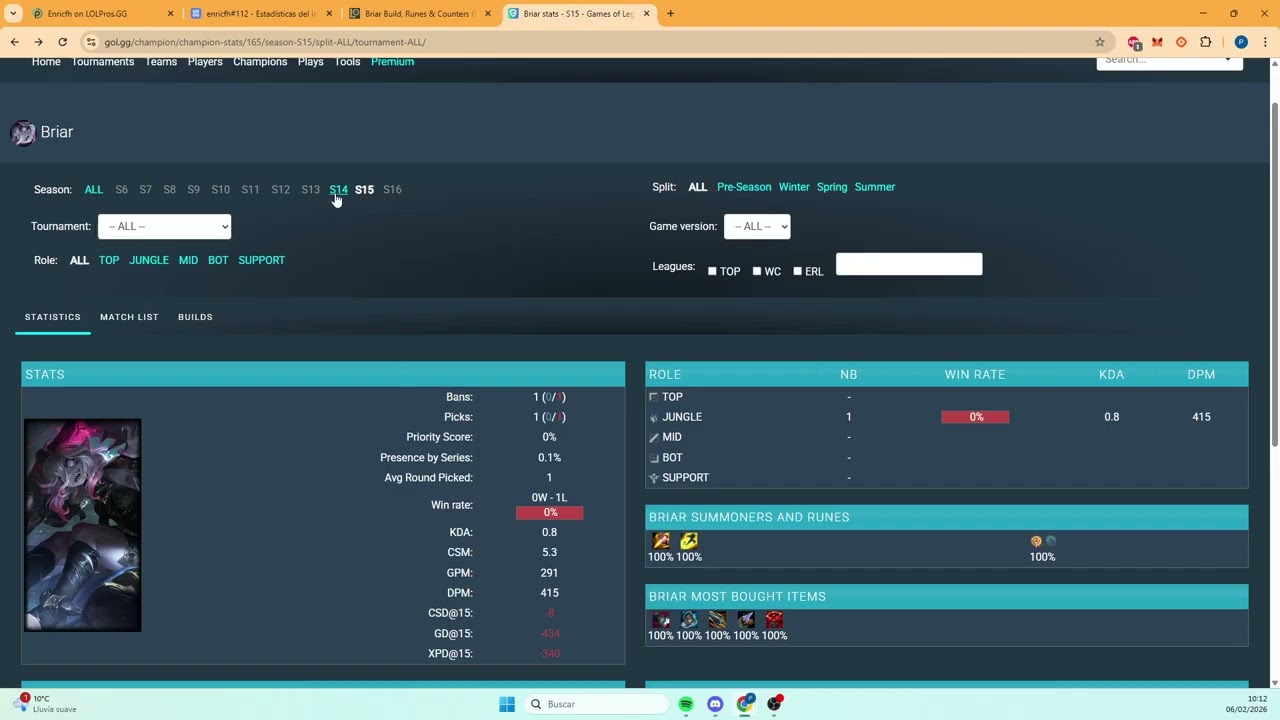Screen dimensions: 1280x720
Task: Open a new browser tab
Action: 670,14
